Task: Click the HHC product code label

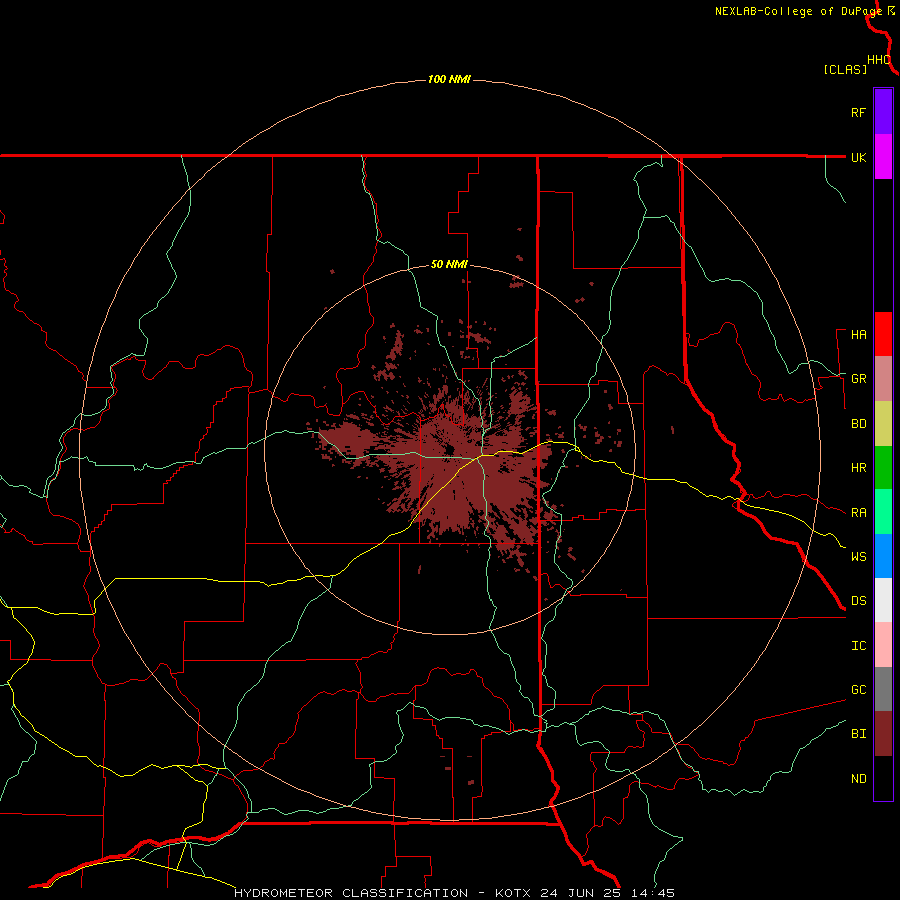Action: (x=879, y=60)
